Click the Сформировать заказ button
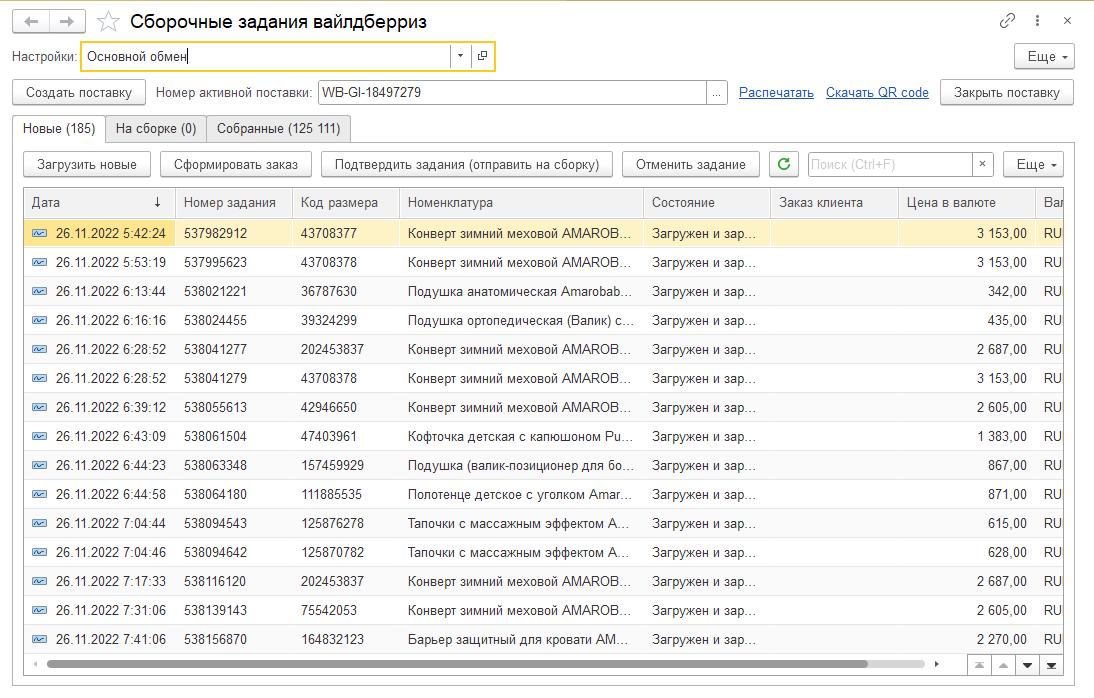This screenshot has height=698, width=1094. (236, 164)
